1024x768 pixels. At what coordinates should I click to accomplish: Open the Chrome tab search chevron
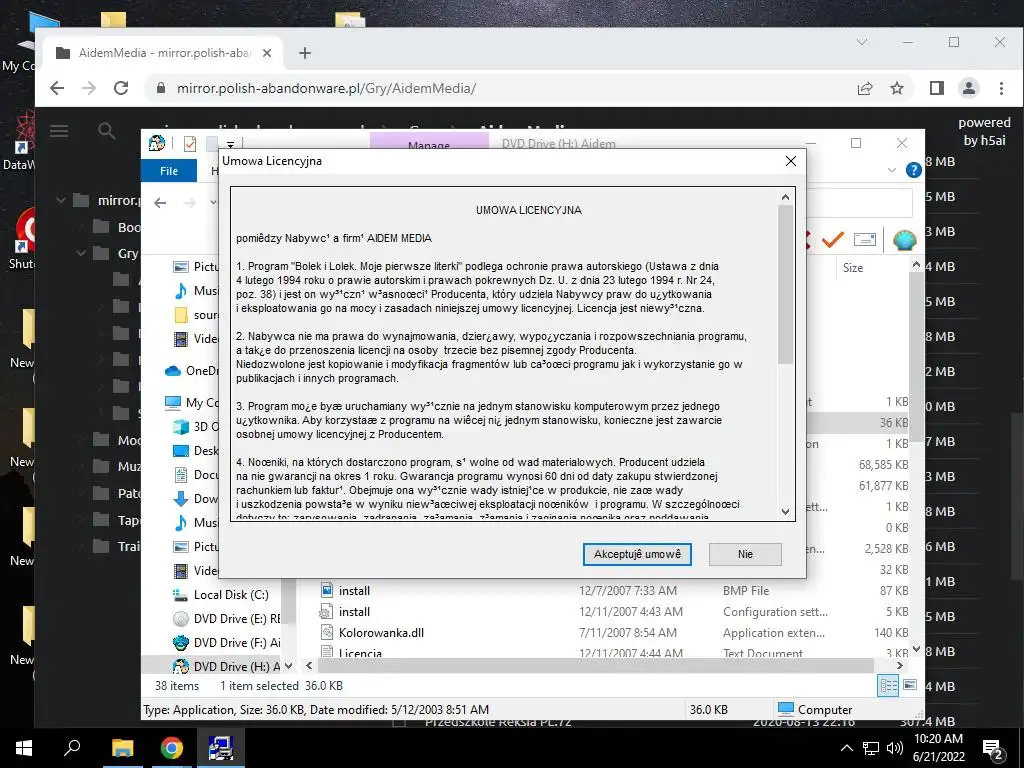coord(862,42)
